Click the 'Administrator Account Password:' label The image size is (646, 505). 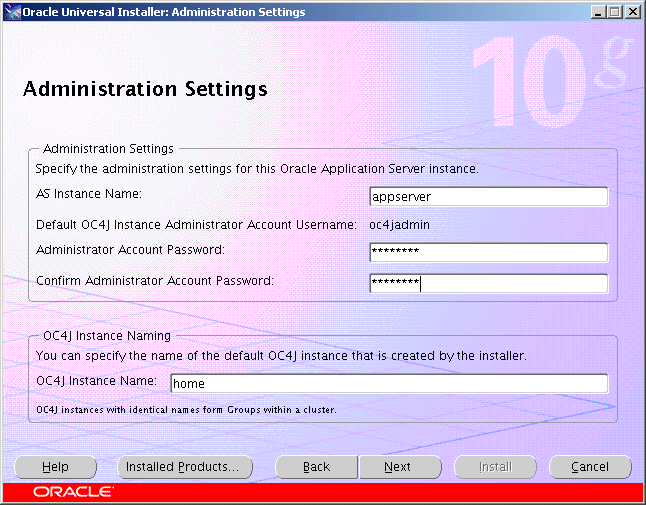(x=130, y=250)
